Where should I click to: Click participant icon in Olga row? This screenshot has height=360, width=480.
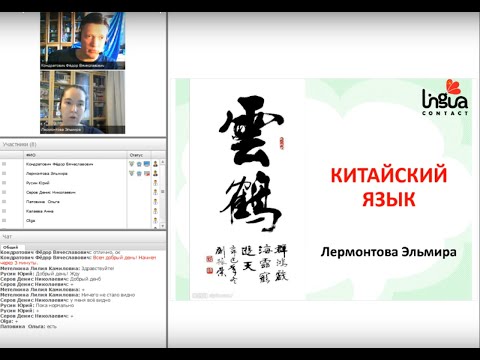pyautogui.click(x=155, y=220)
